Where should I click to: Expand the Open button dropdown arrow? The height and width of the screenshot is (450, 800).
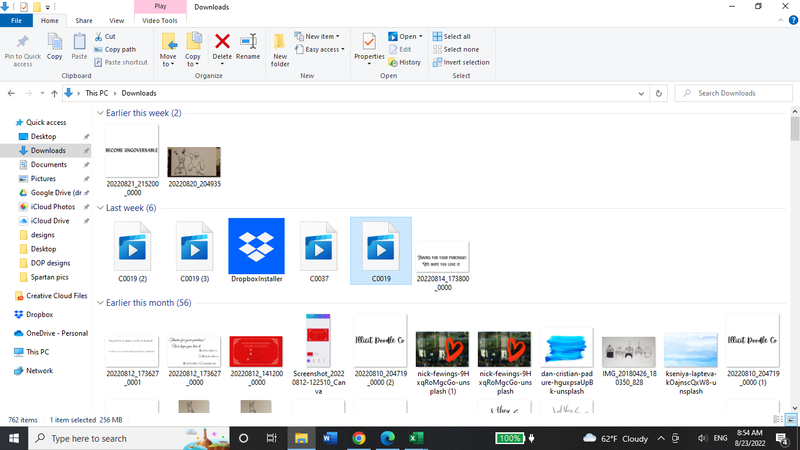[x=420, y=37]
